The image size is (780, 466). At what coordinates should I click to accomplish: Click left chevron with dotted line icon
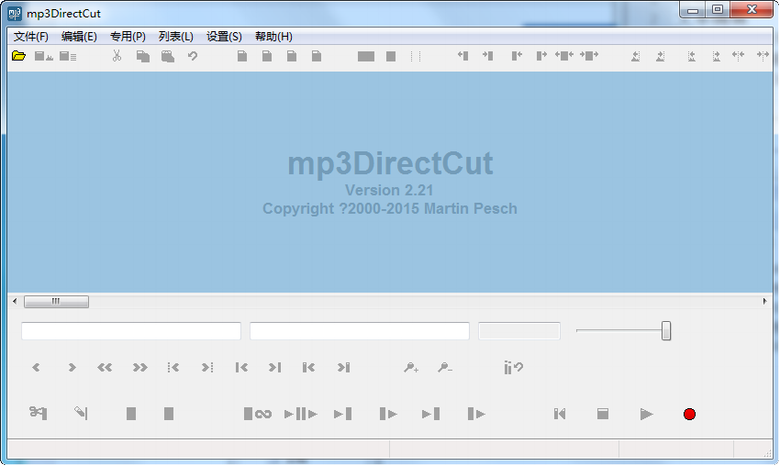(x=173, y=368)
